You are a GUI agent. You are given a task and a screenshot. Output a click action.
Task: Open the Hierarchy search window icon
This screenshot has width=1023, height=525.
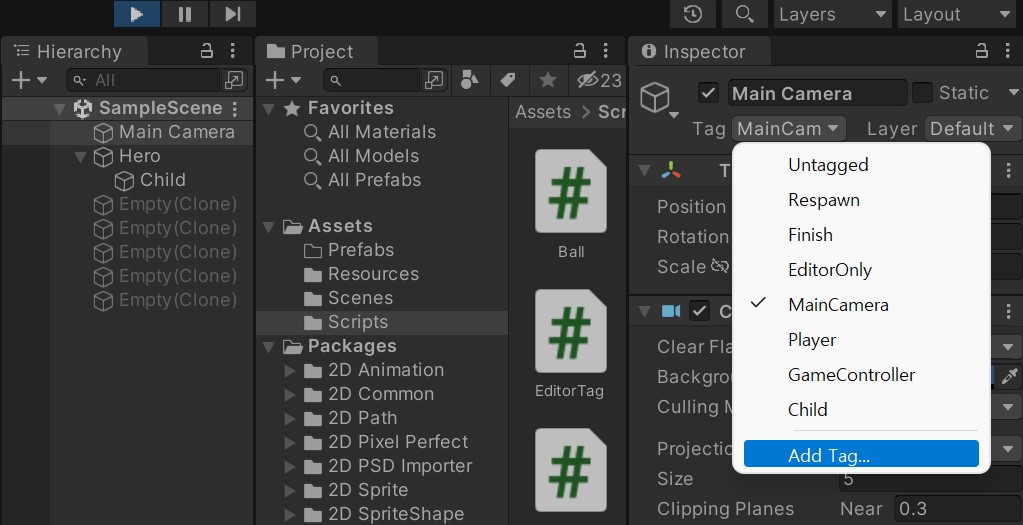(x=233, y=80)
